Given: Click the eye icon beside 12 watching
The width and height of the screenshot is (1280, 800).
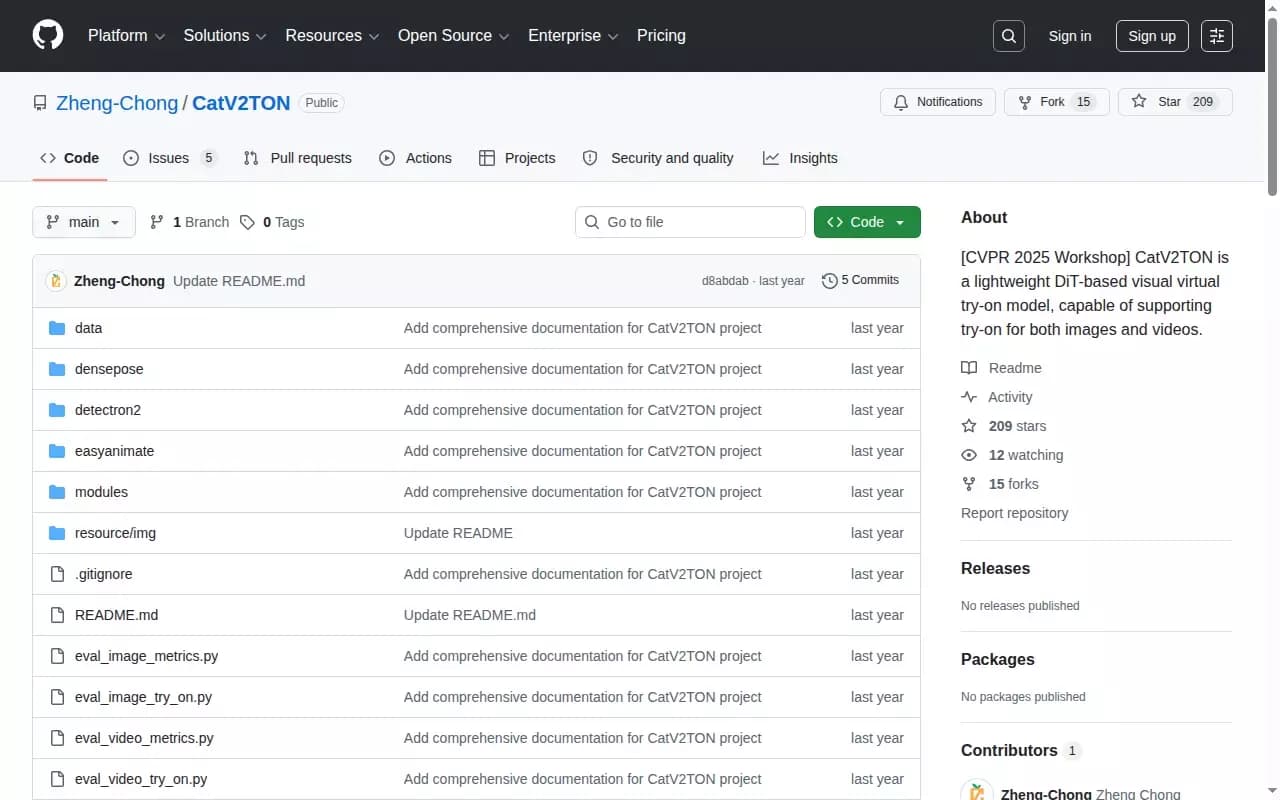Looking at the screenshot, I should [969, 455].
